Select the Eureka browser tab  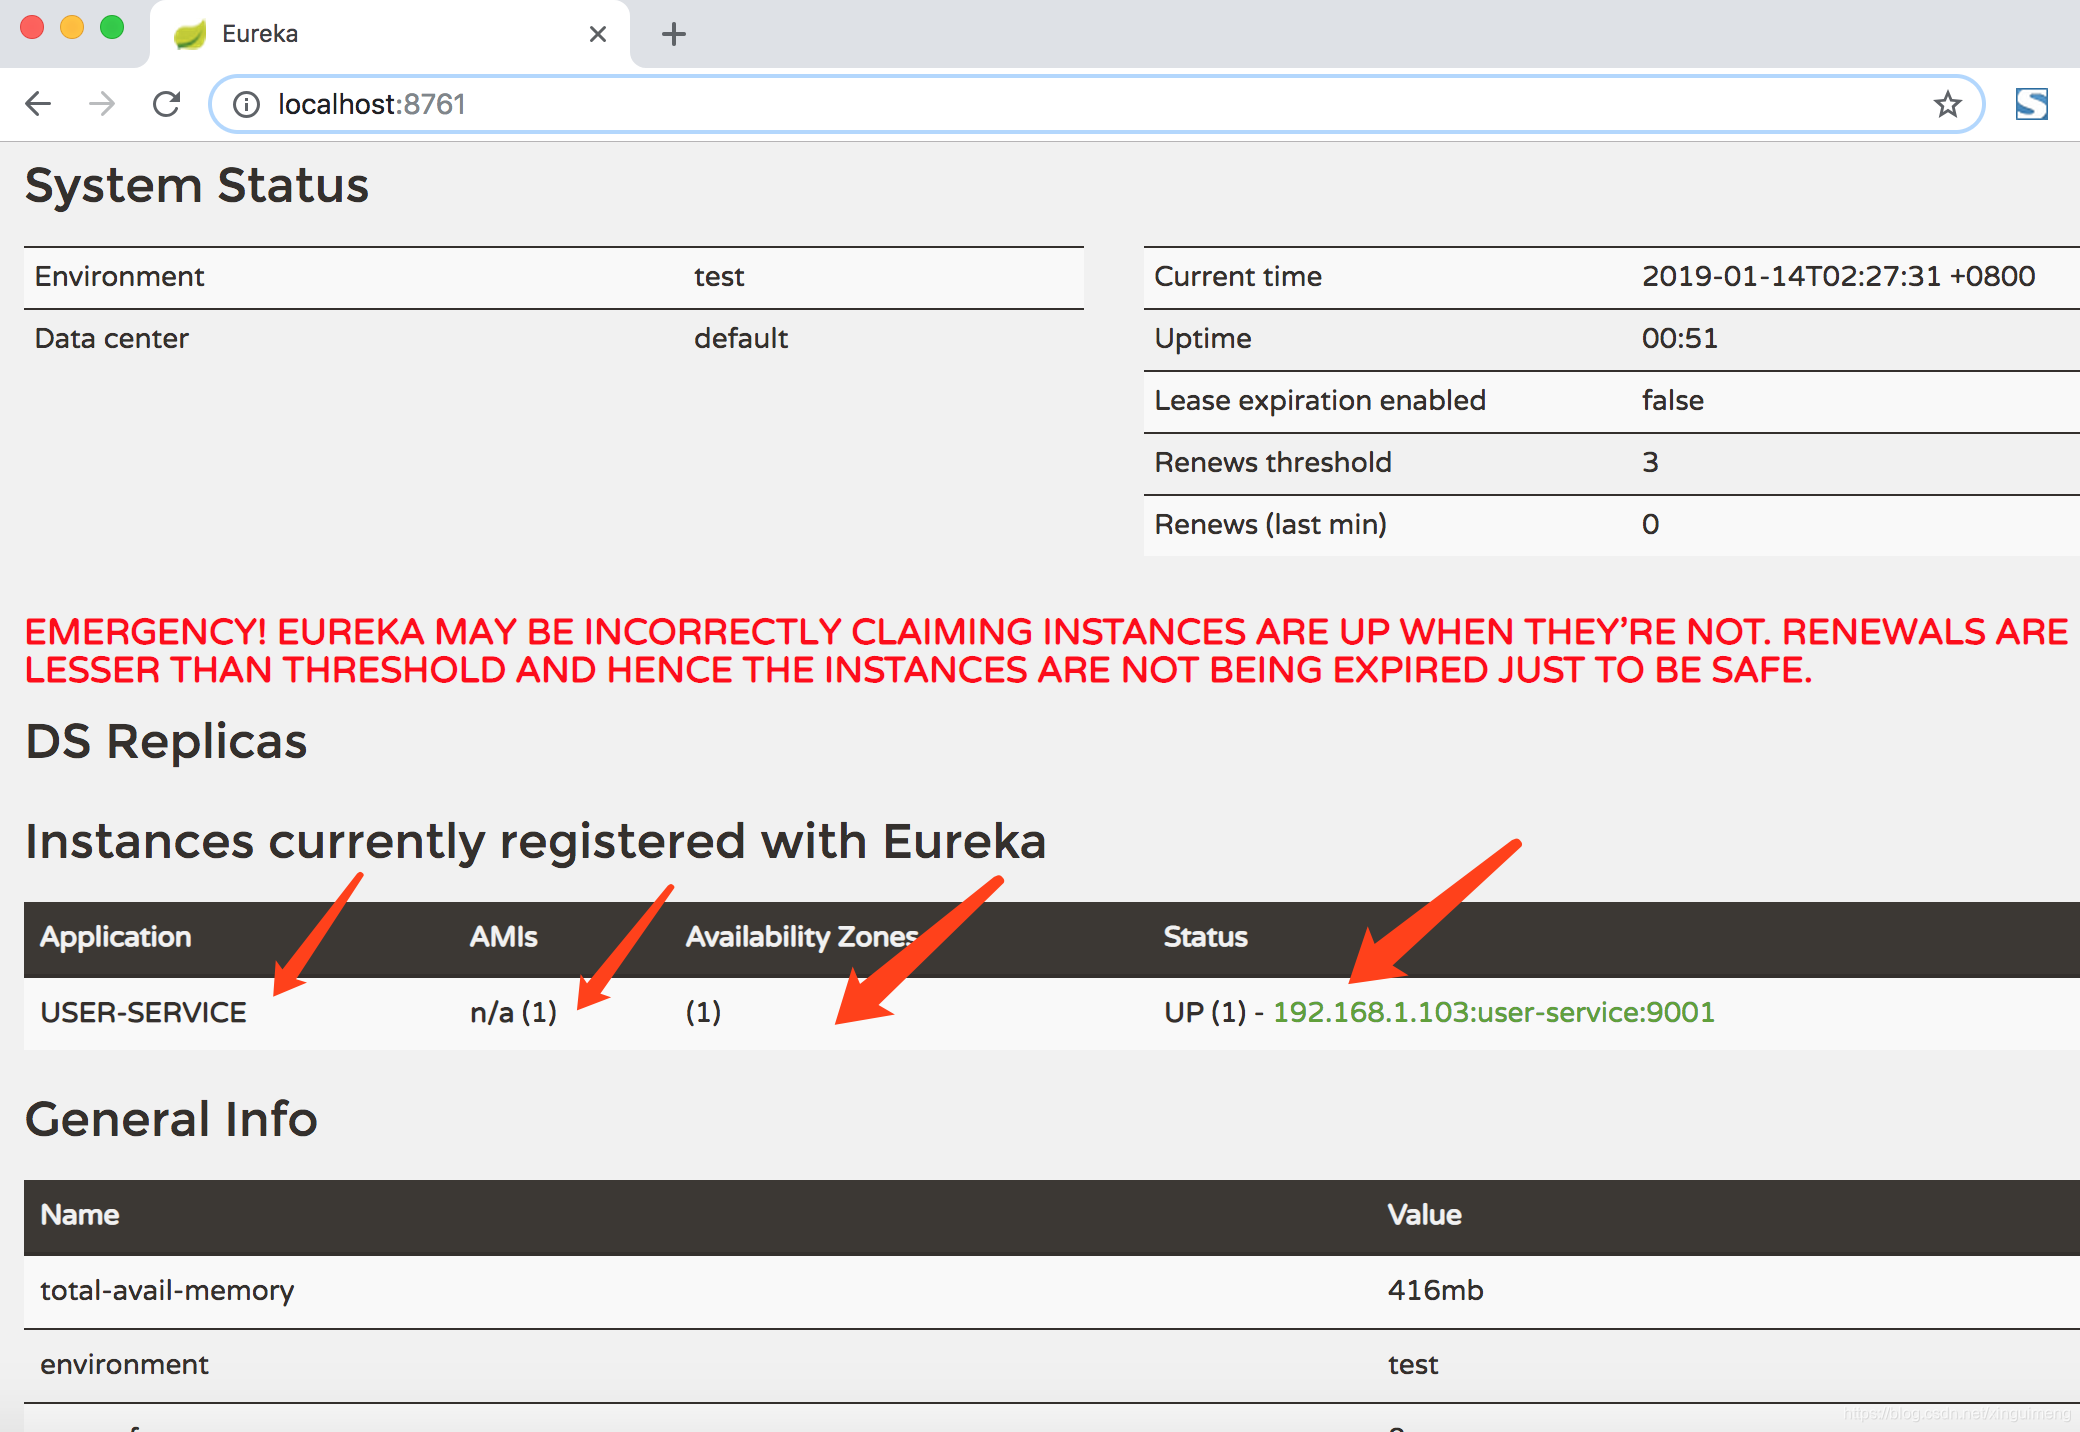point(390,34)
